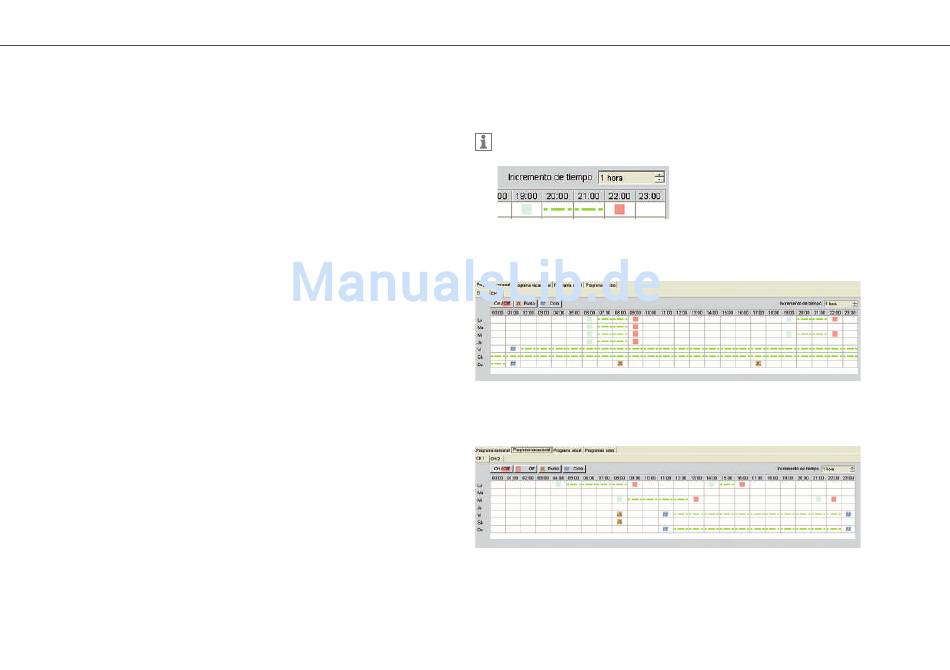The width and height of the screenshot is (950, 670).
Task: Select Ju Off marker at 09:00 in middle window
Action: pyautogui.click(x=636, y=341)
